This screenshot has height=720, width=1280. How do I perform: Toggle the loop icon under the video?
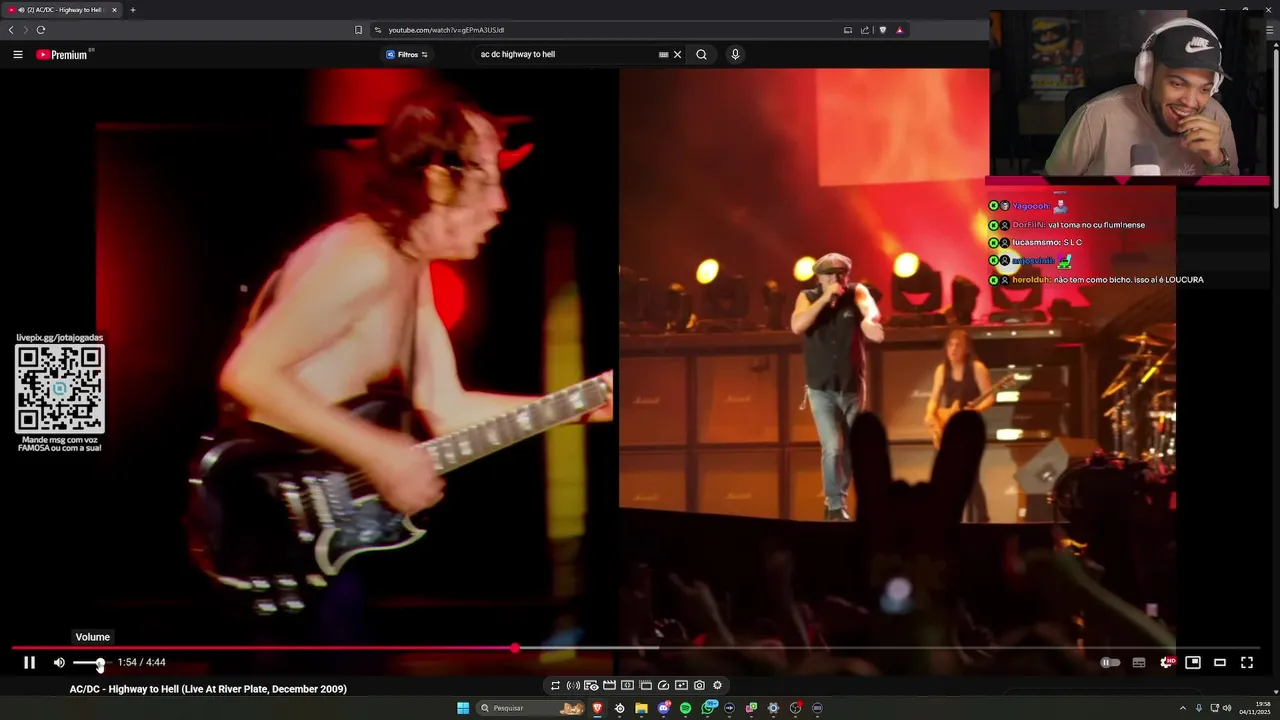555,685
